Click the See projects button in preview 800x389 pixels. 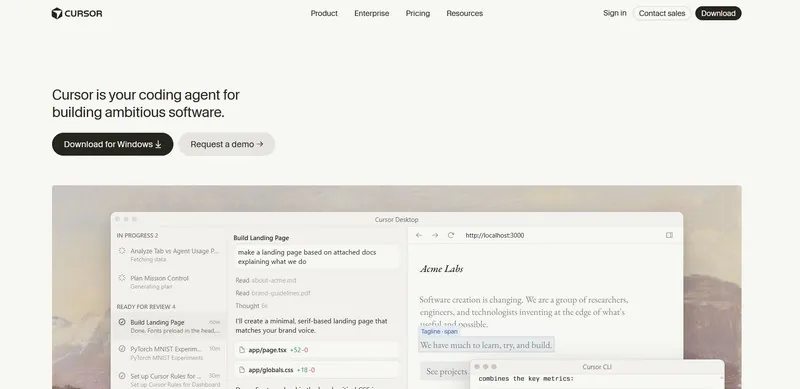[445, 372]
